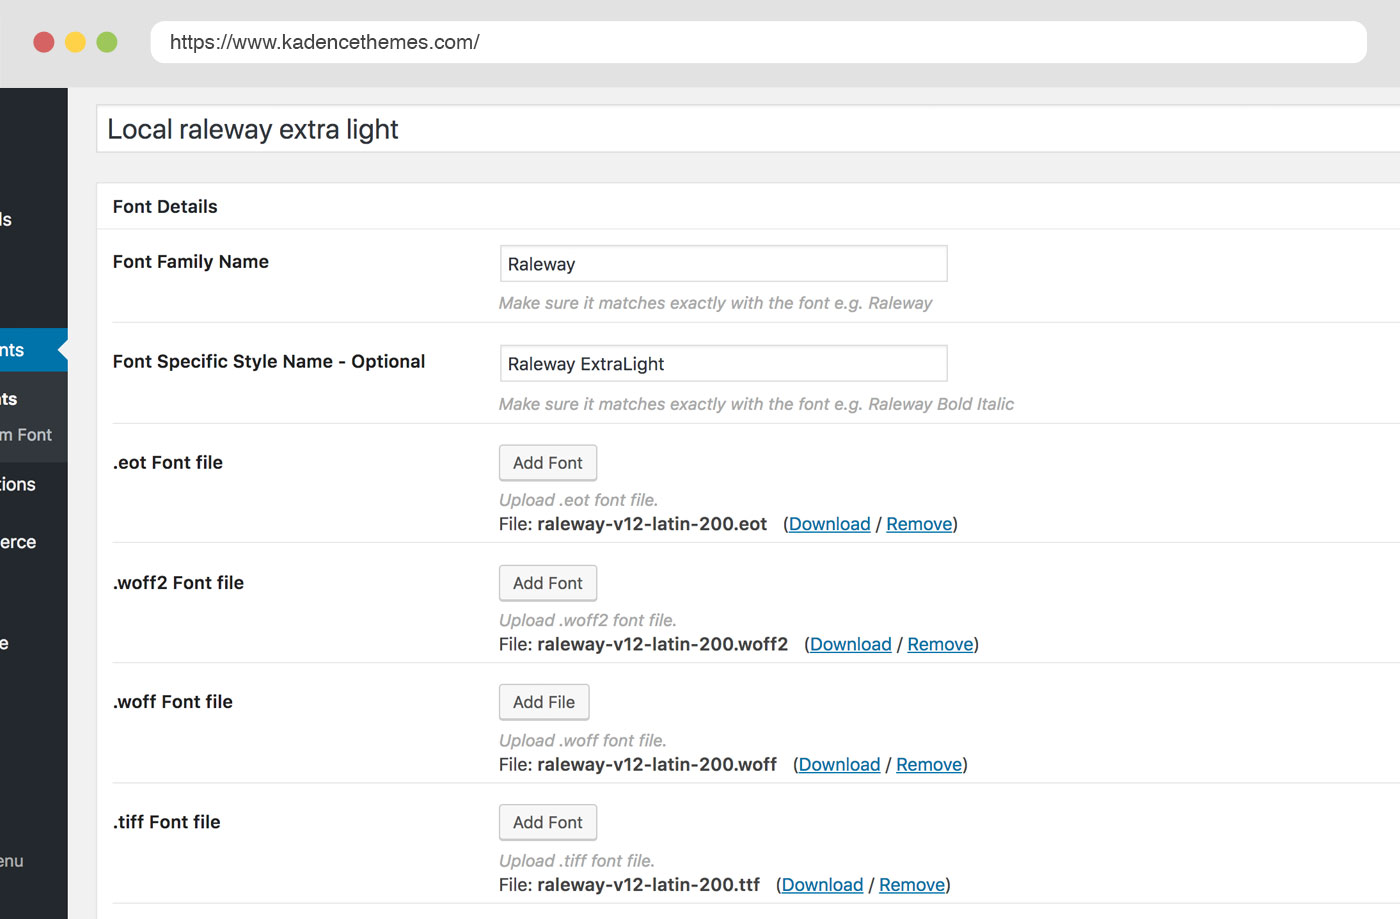The width and height of the screenshot is (1400, 919).
Task: Click hint text 'e.g. Raleway Bold Italic'
Action: pos(924,404)
